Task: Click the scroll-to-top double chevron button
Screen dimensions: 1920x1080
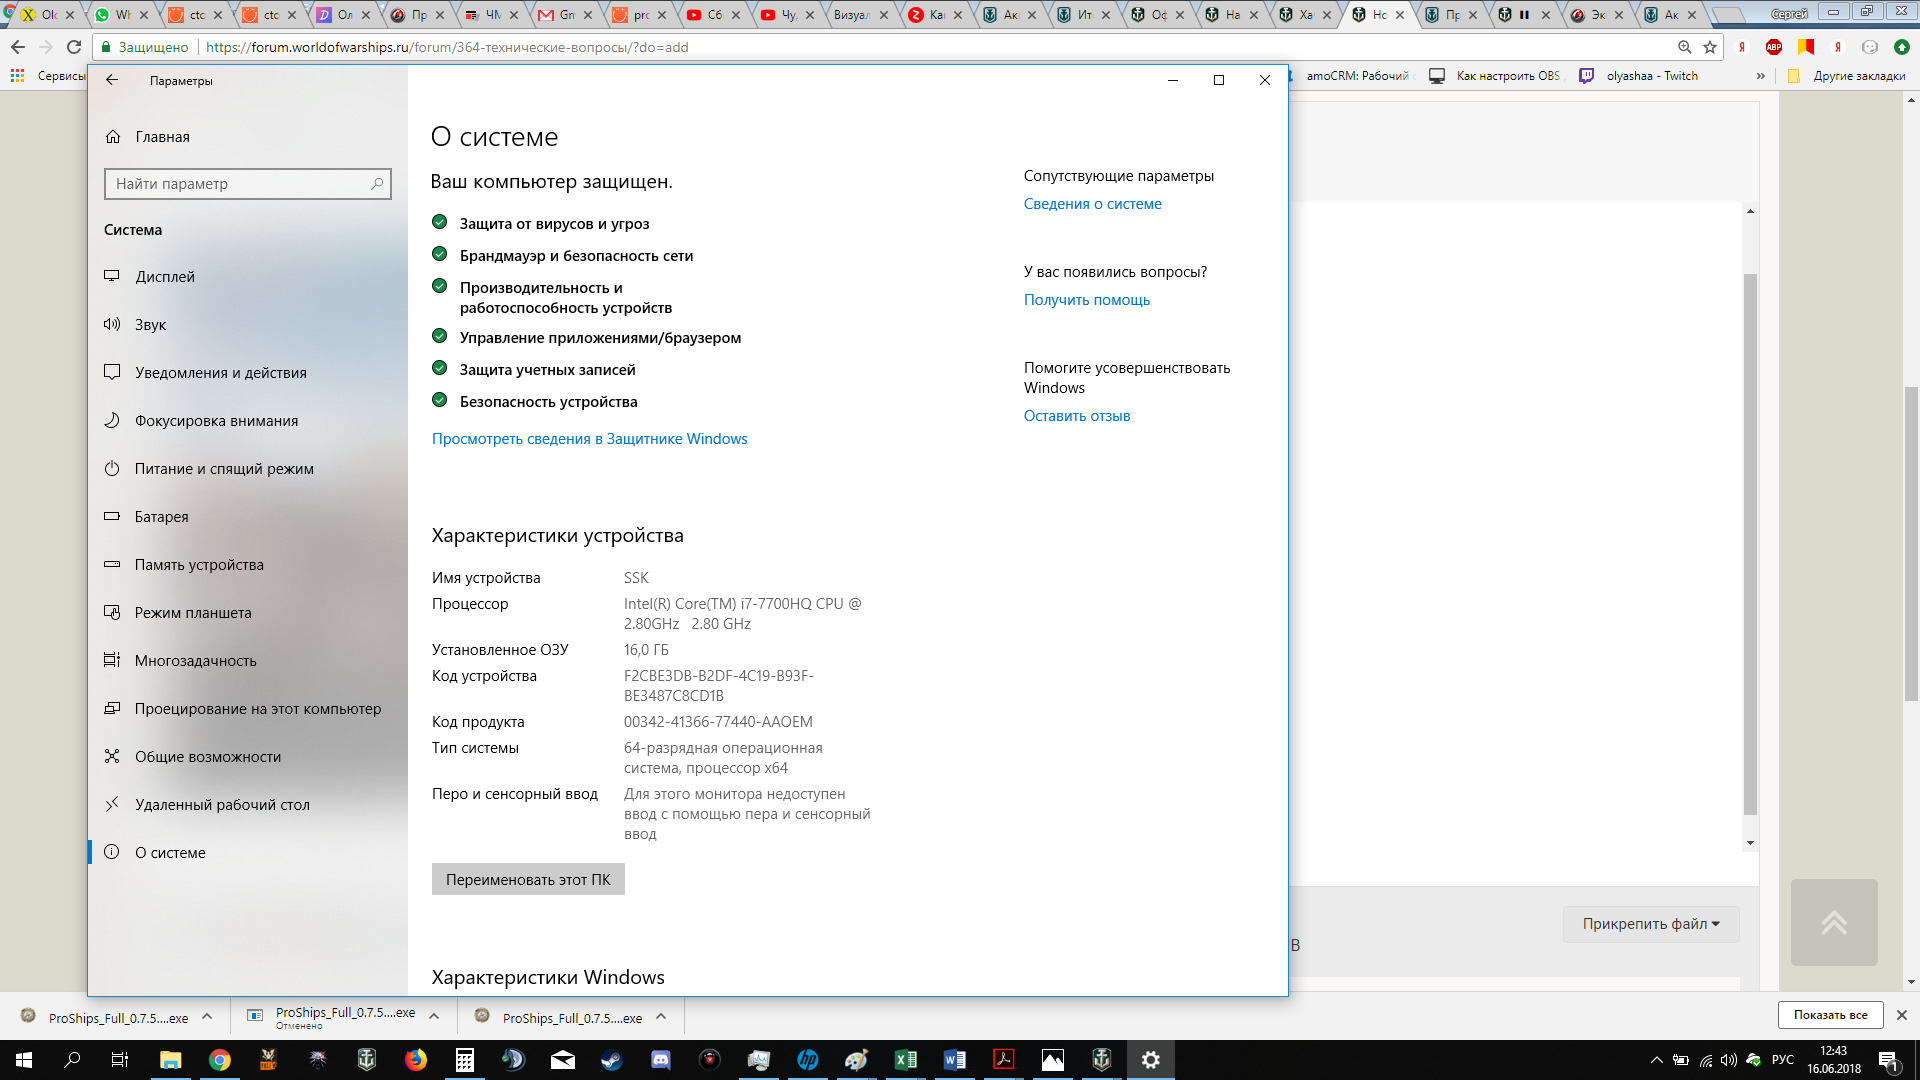Action: tap(1834, 922)
